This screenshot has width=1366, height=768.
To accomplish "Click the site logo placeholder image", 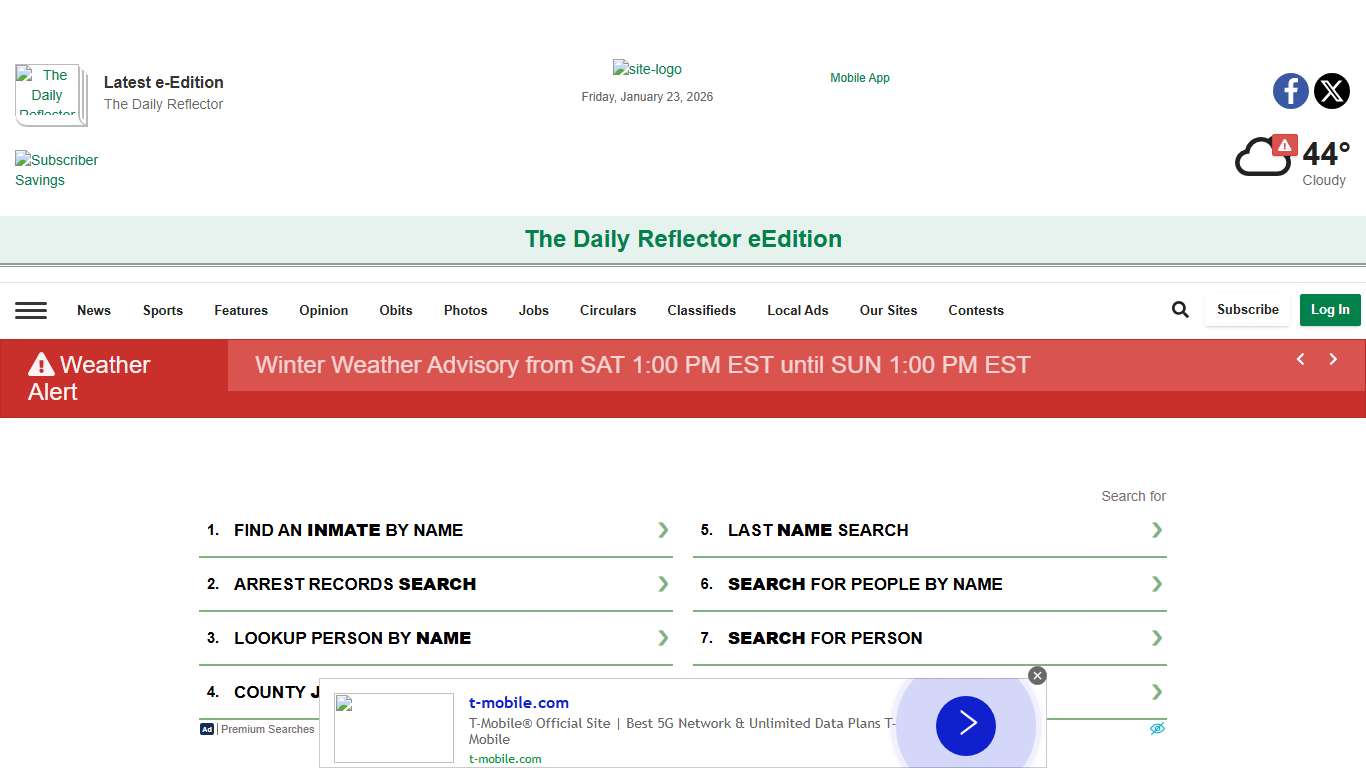I will [x=647, y=69].
